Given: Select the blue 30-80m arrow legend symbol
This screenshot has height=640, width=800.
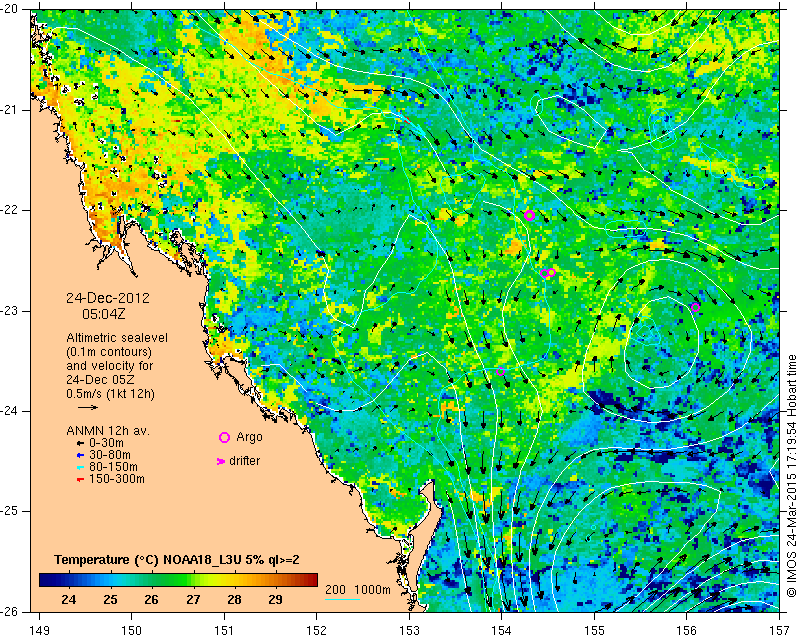Looking at the screenshot, I should coord(80,455).
